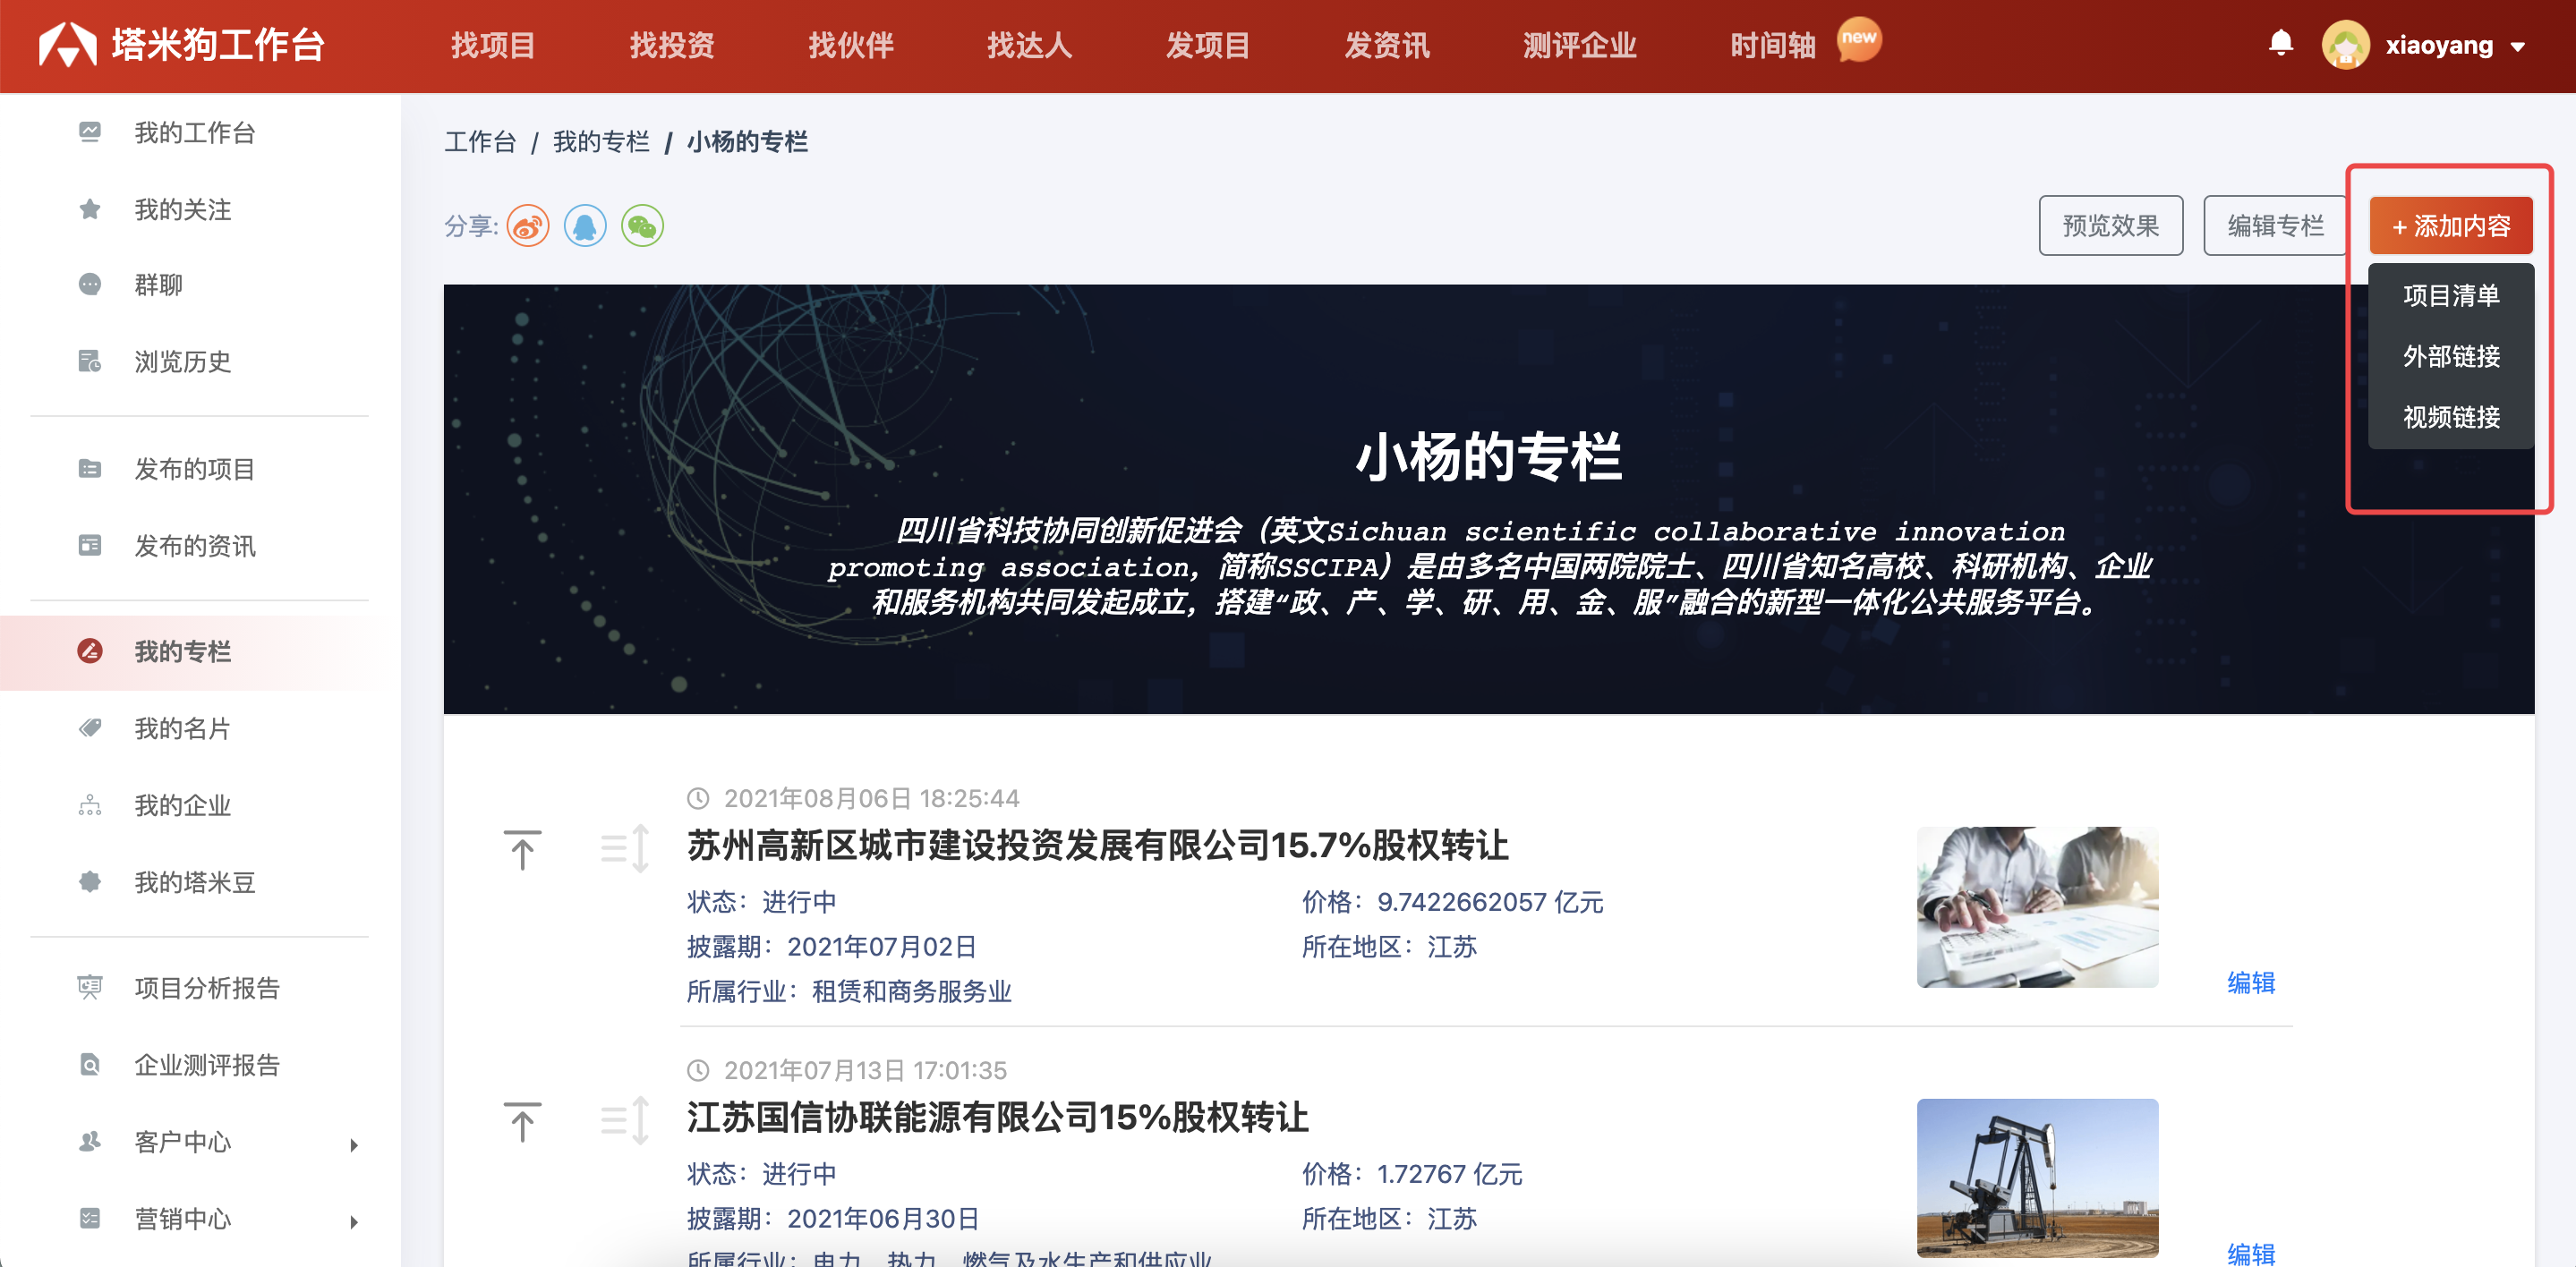
Task: Select 视频链接 from the add menu
Action: (2451, 417)
